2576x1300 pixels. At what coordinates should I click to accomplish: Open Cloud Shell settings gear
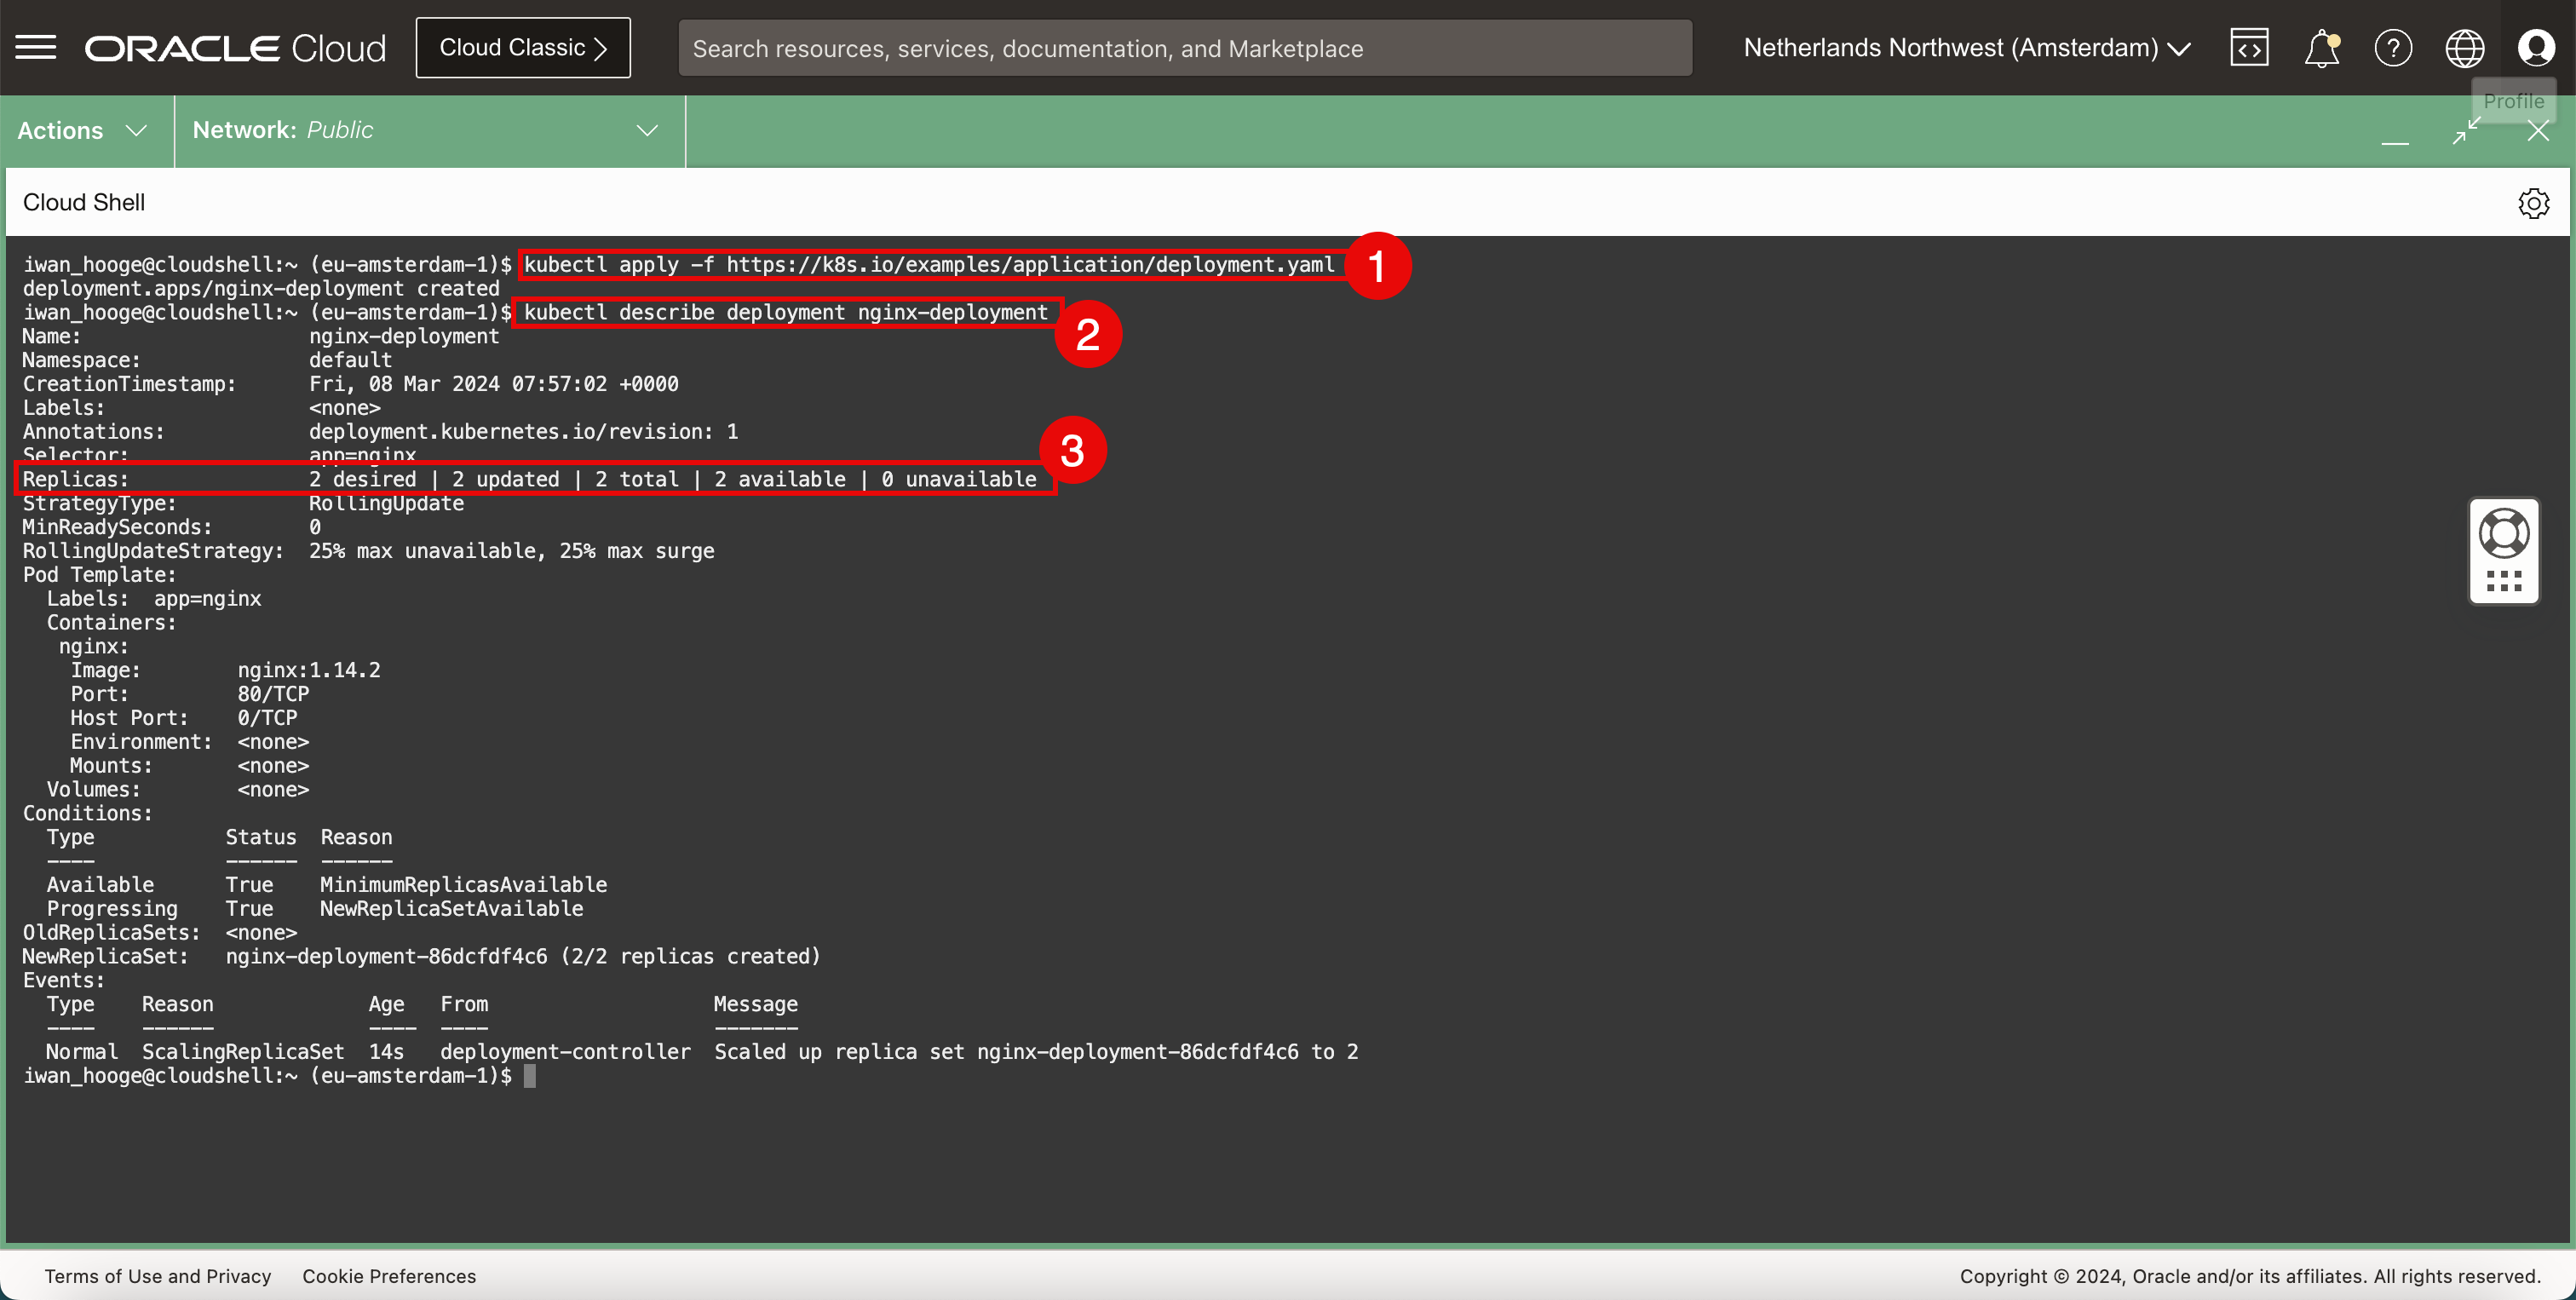click(x=2533, y=203)
